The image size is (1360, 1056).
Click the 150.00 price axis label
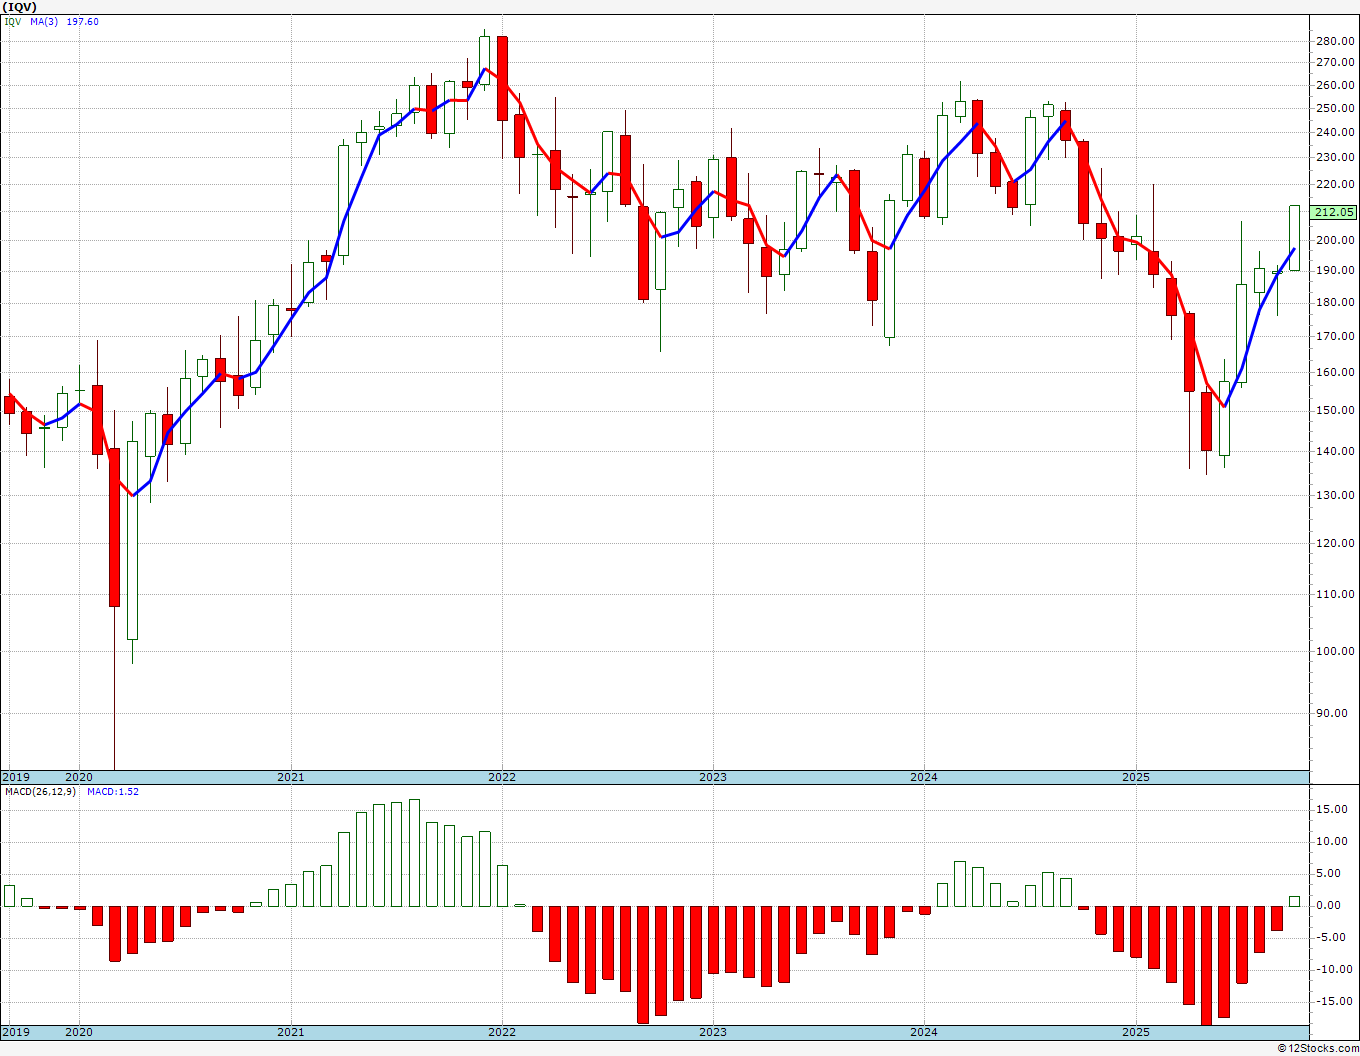1336,411
